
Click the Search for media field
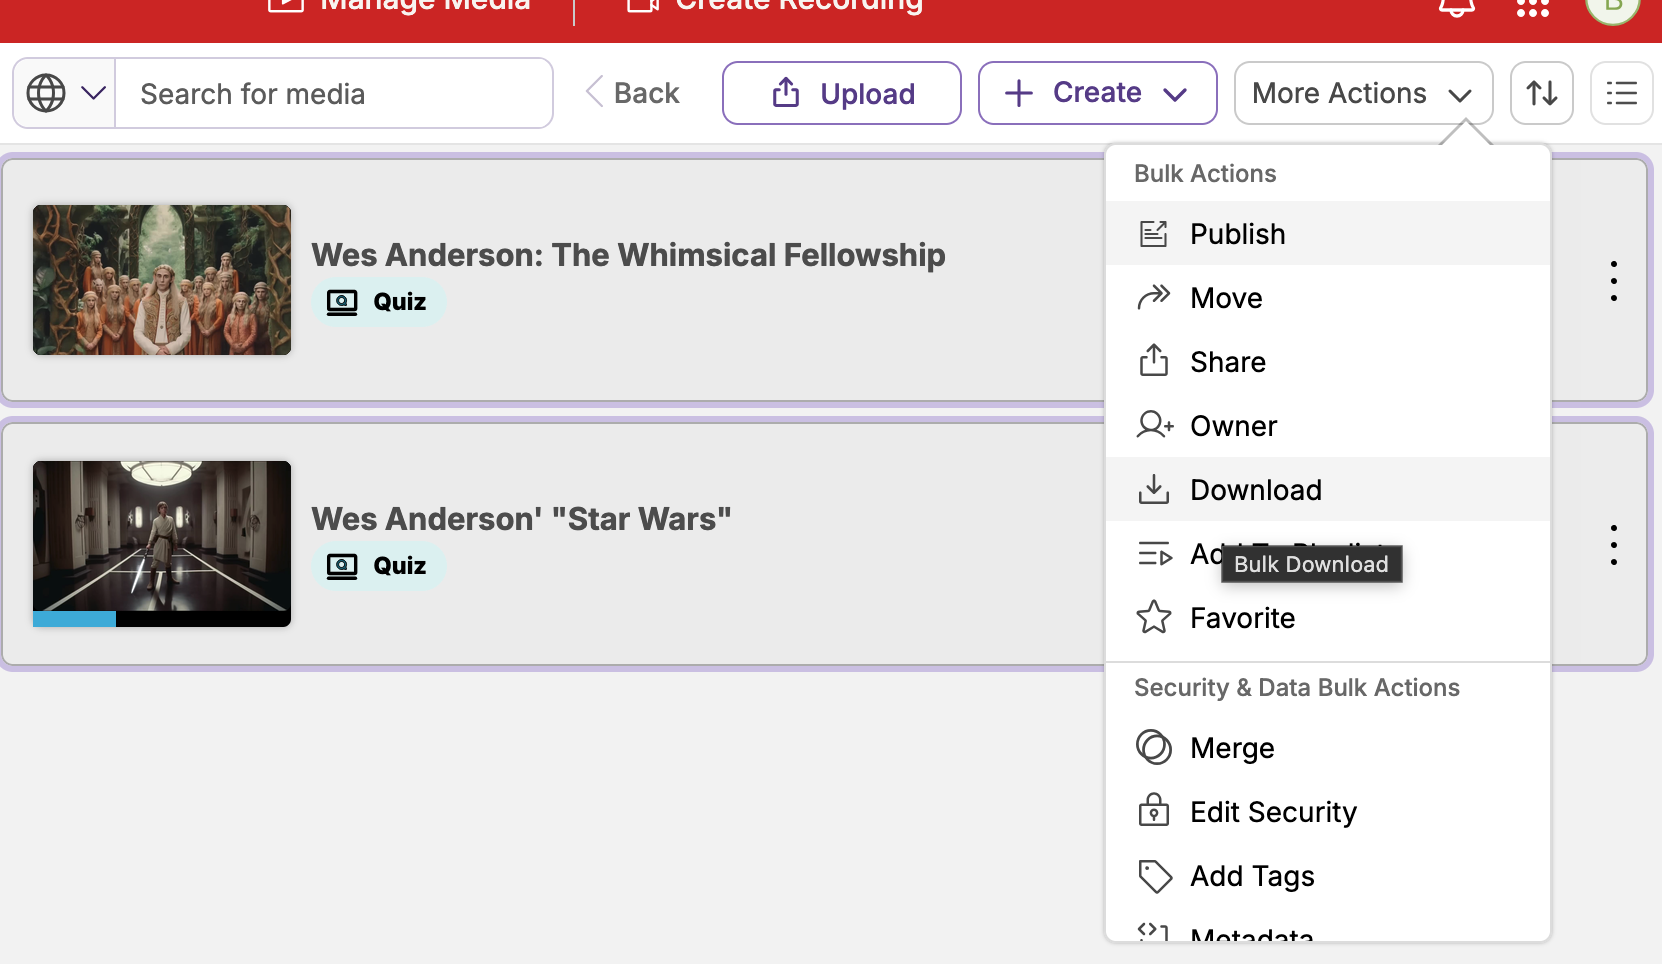click(334, 93)
